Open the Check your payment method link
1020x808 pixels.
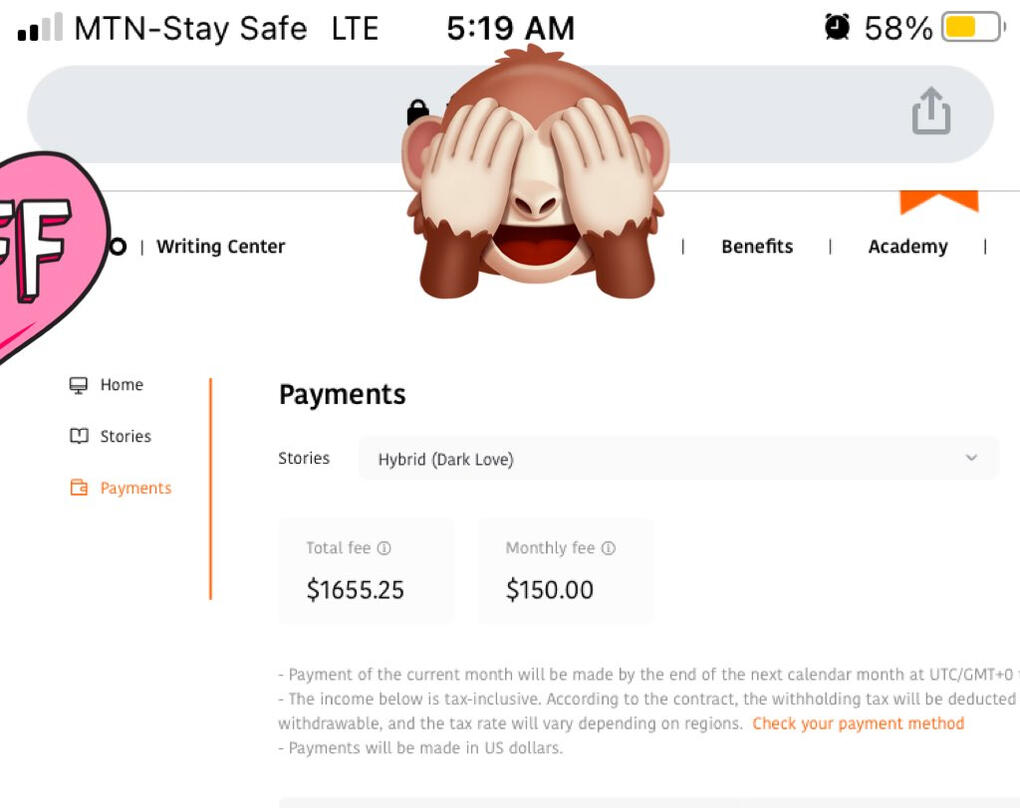pyautogui.click(x=858, y=723)
